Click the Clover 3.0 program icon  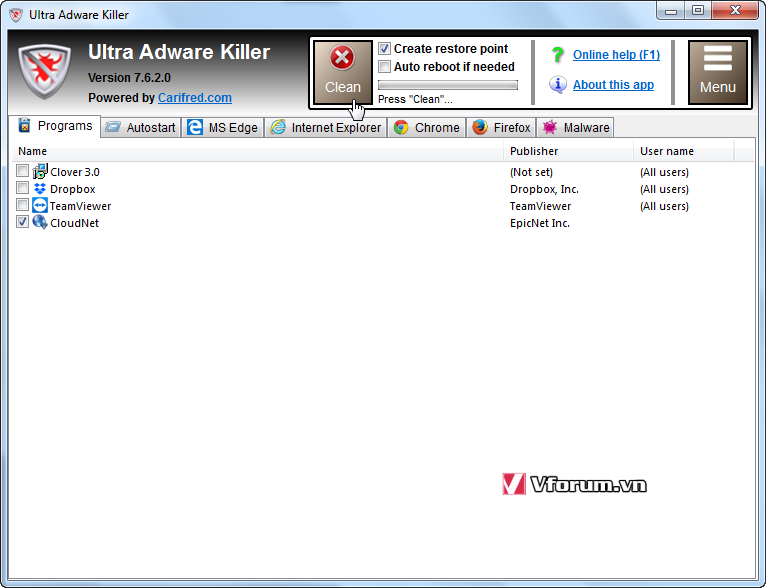(40, 172)
